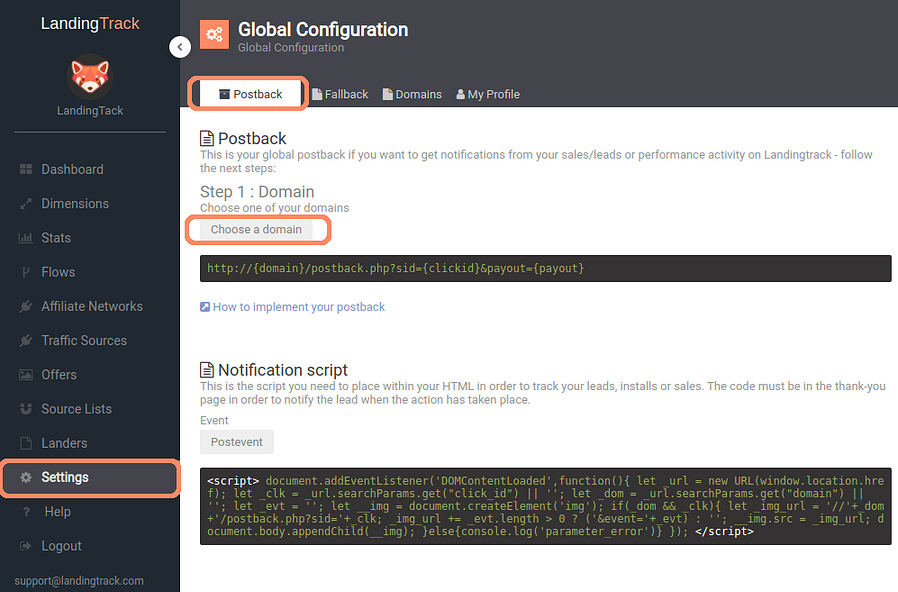This screenshot has height=592, width=898.
Task: Click the postback URL code box
Action: click(x=546, y=269)
